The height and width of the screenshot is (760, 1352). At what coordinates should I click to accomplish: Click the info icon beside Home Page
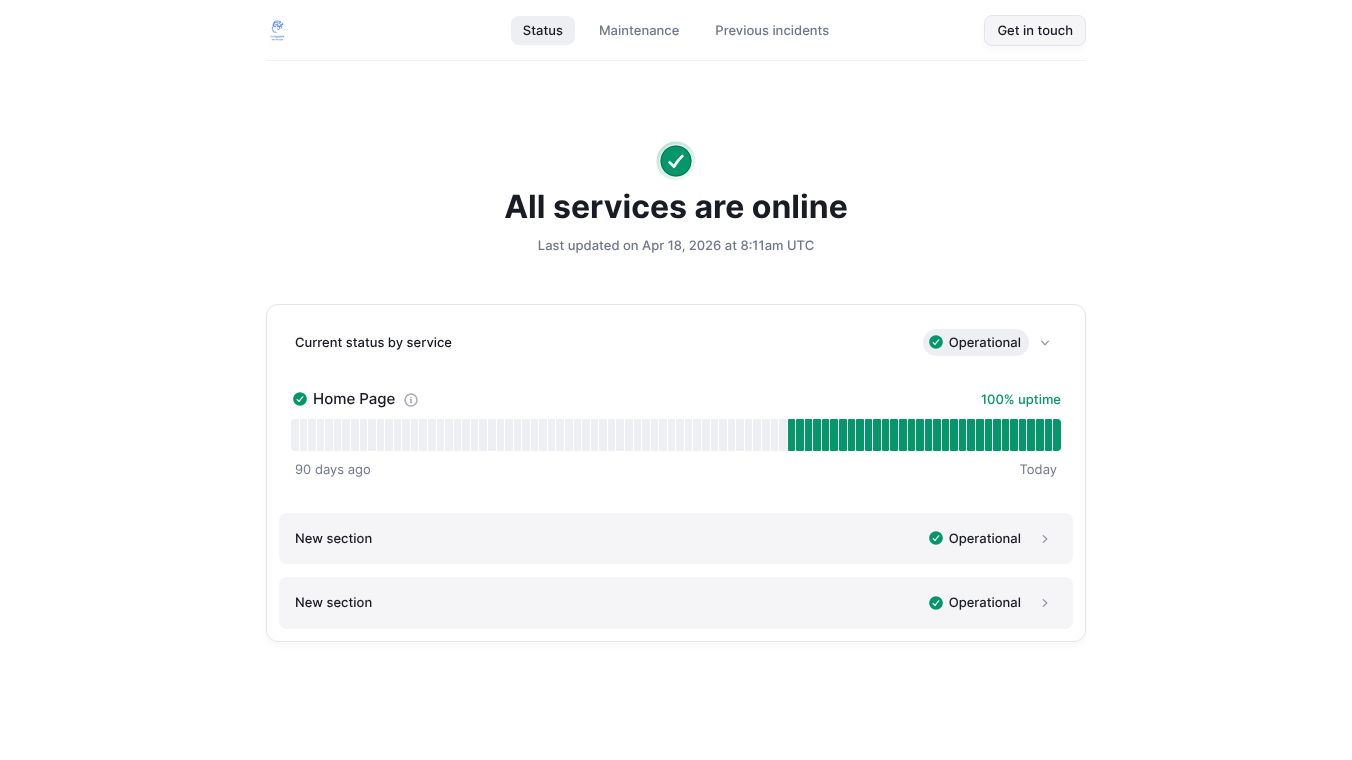[x=411, y=400]
